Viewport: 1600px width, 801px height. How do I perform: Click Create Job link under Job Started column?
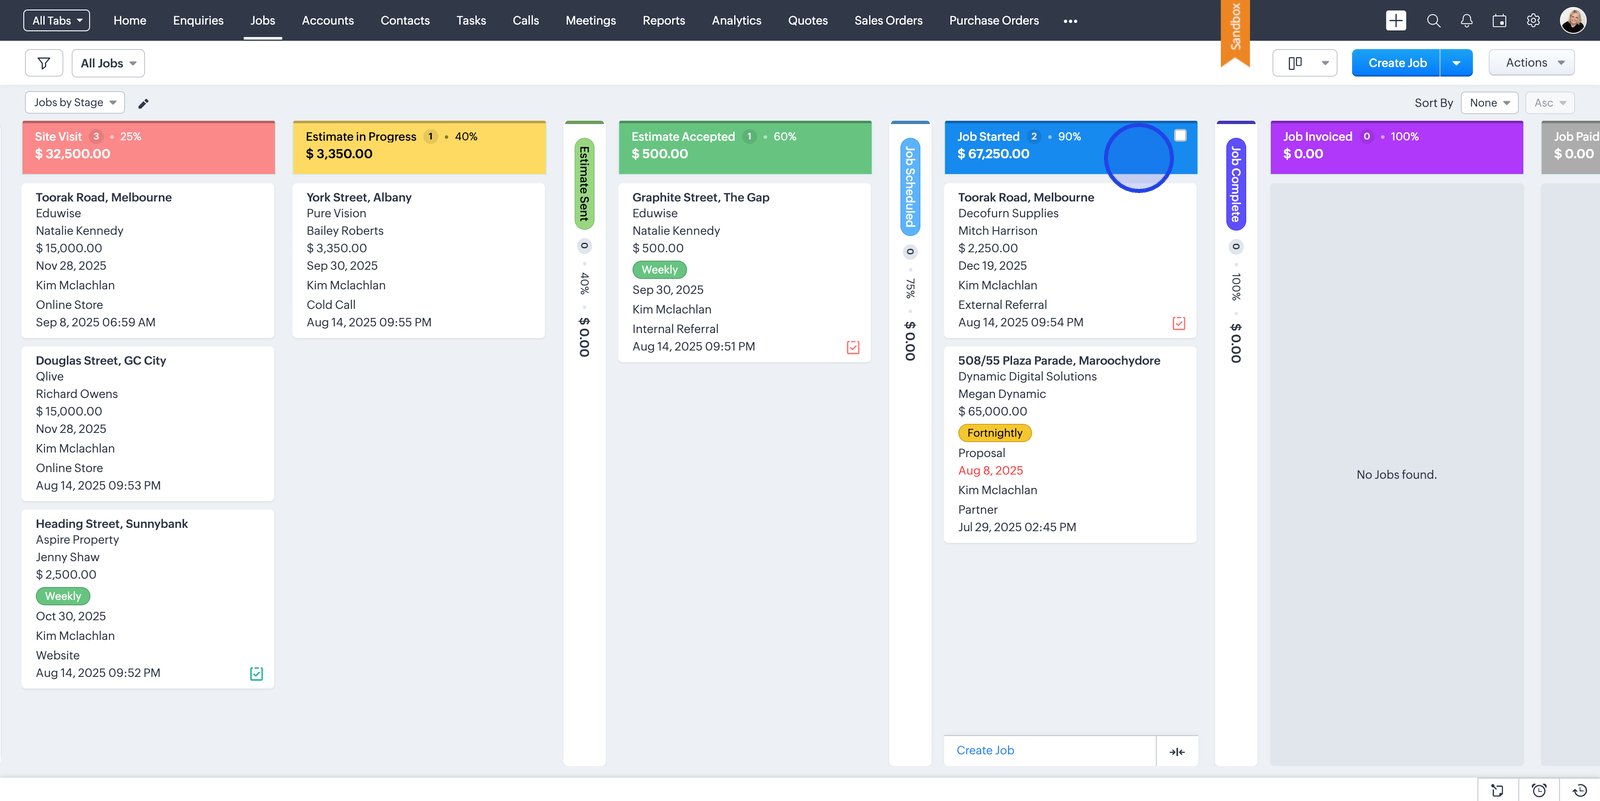point(985,751)
